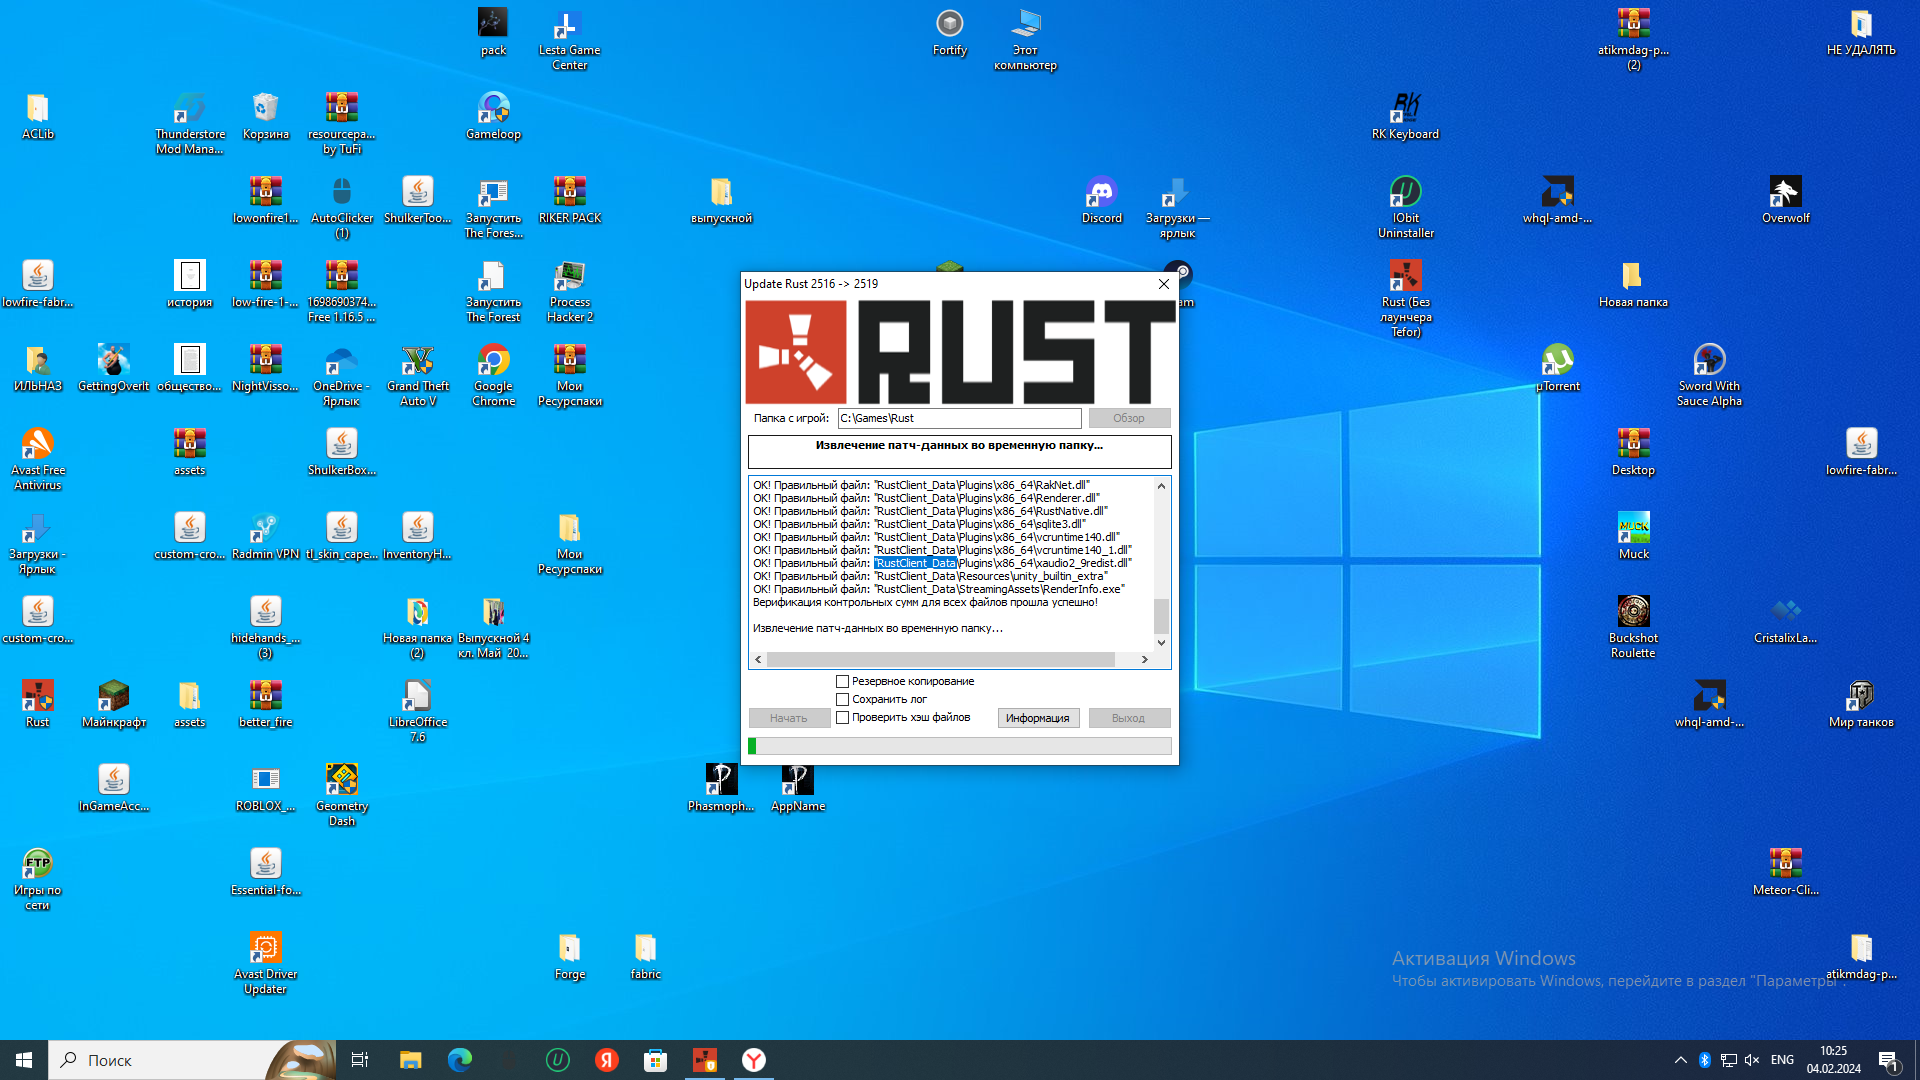Open the µTorrent desktop shortcut
Image resolution: width=1920 pixels, height=1080 pixels.
pos(1557,368)
